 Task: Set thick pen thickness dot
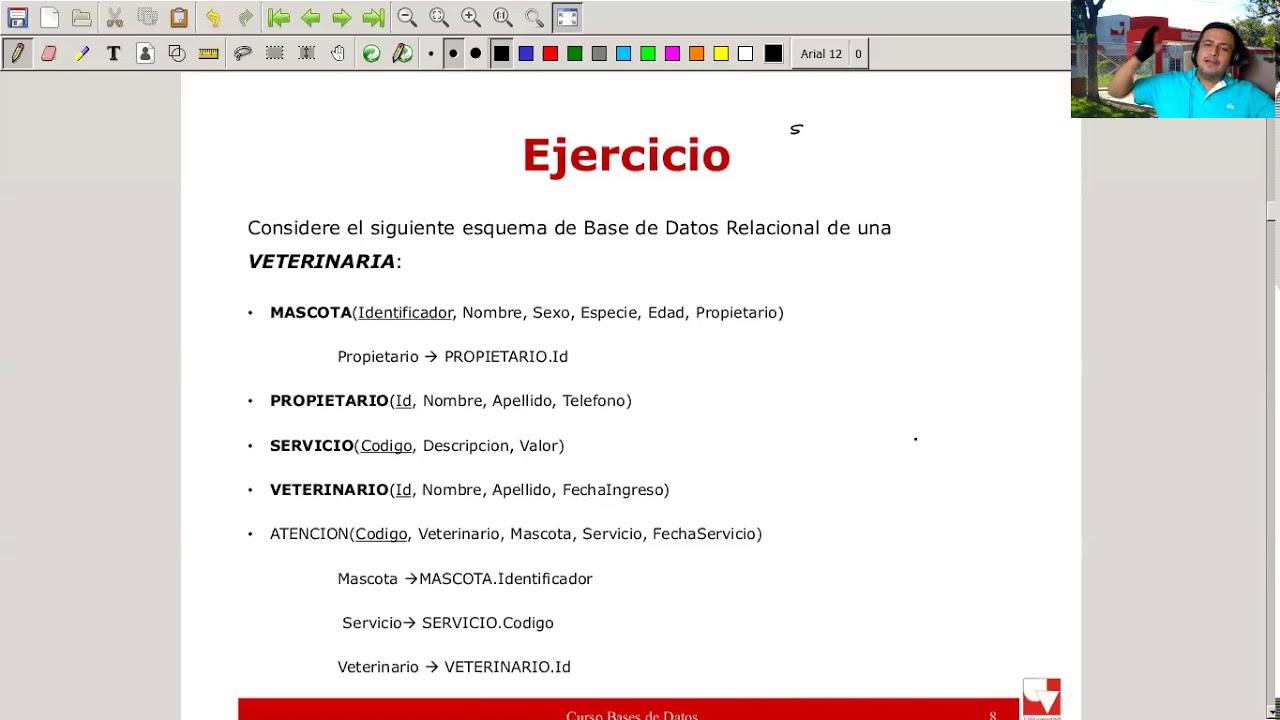(x=476, y=54)
